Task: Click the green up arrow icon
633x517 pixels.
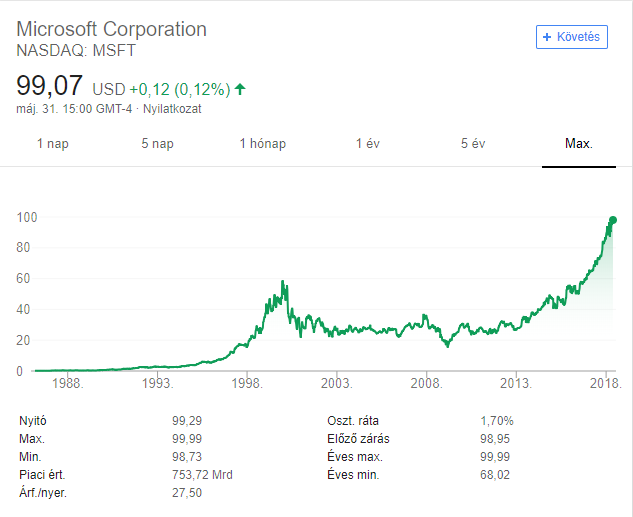Action: [240, 89]
